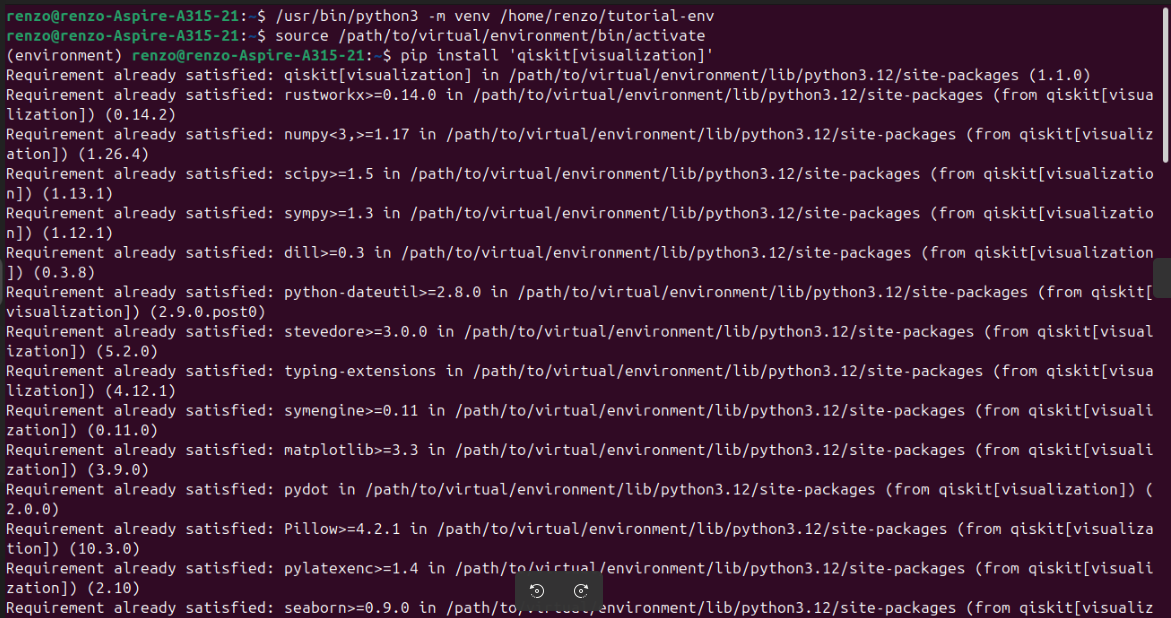Screen dimensions: 1171x618
Task: Click the 'stevedore>=3.0.0' requirement text
Action: 355,332
